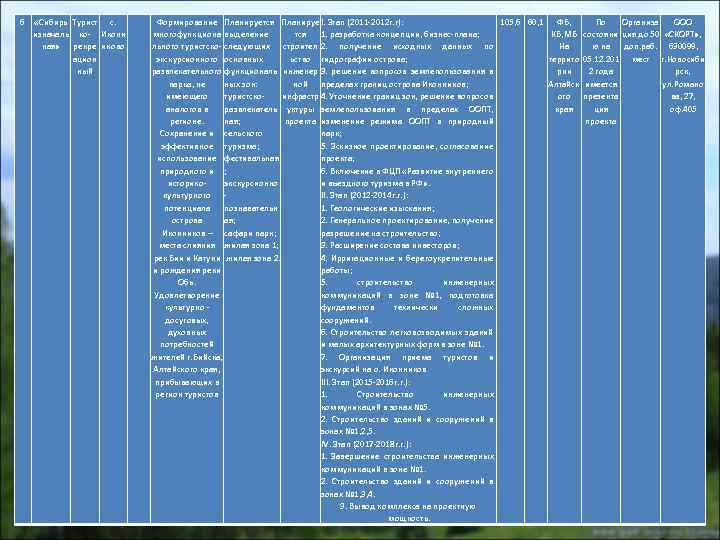The height and width of the screenshot is (540, 720).
Task: Click the status cell mentioning "05.12.2012 года"
Action: tap(601, 72)
